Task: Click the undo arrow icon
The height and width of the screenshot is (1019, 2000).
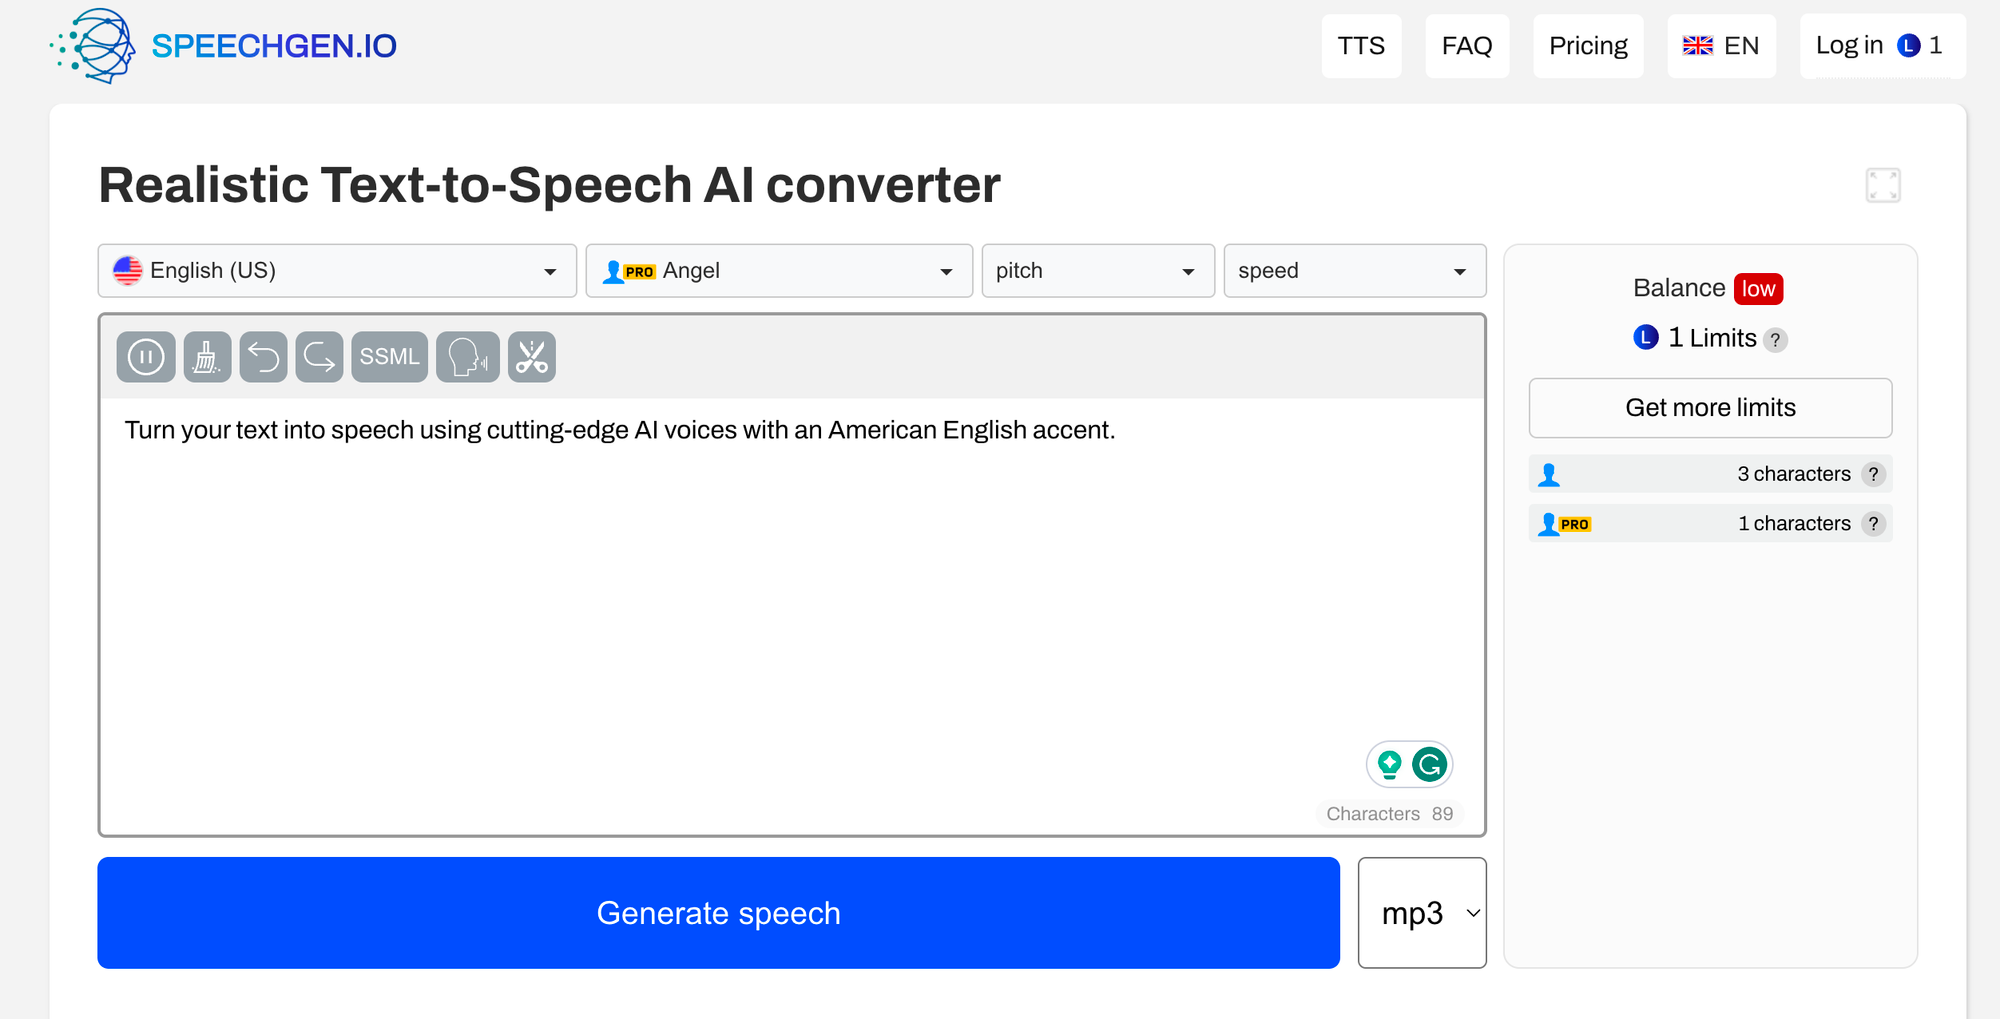Action: (x=264, y=357)
